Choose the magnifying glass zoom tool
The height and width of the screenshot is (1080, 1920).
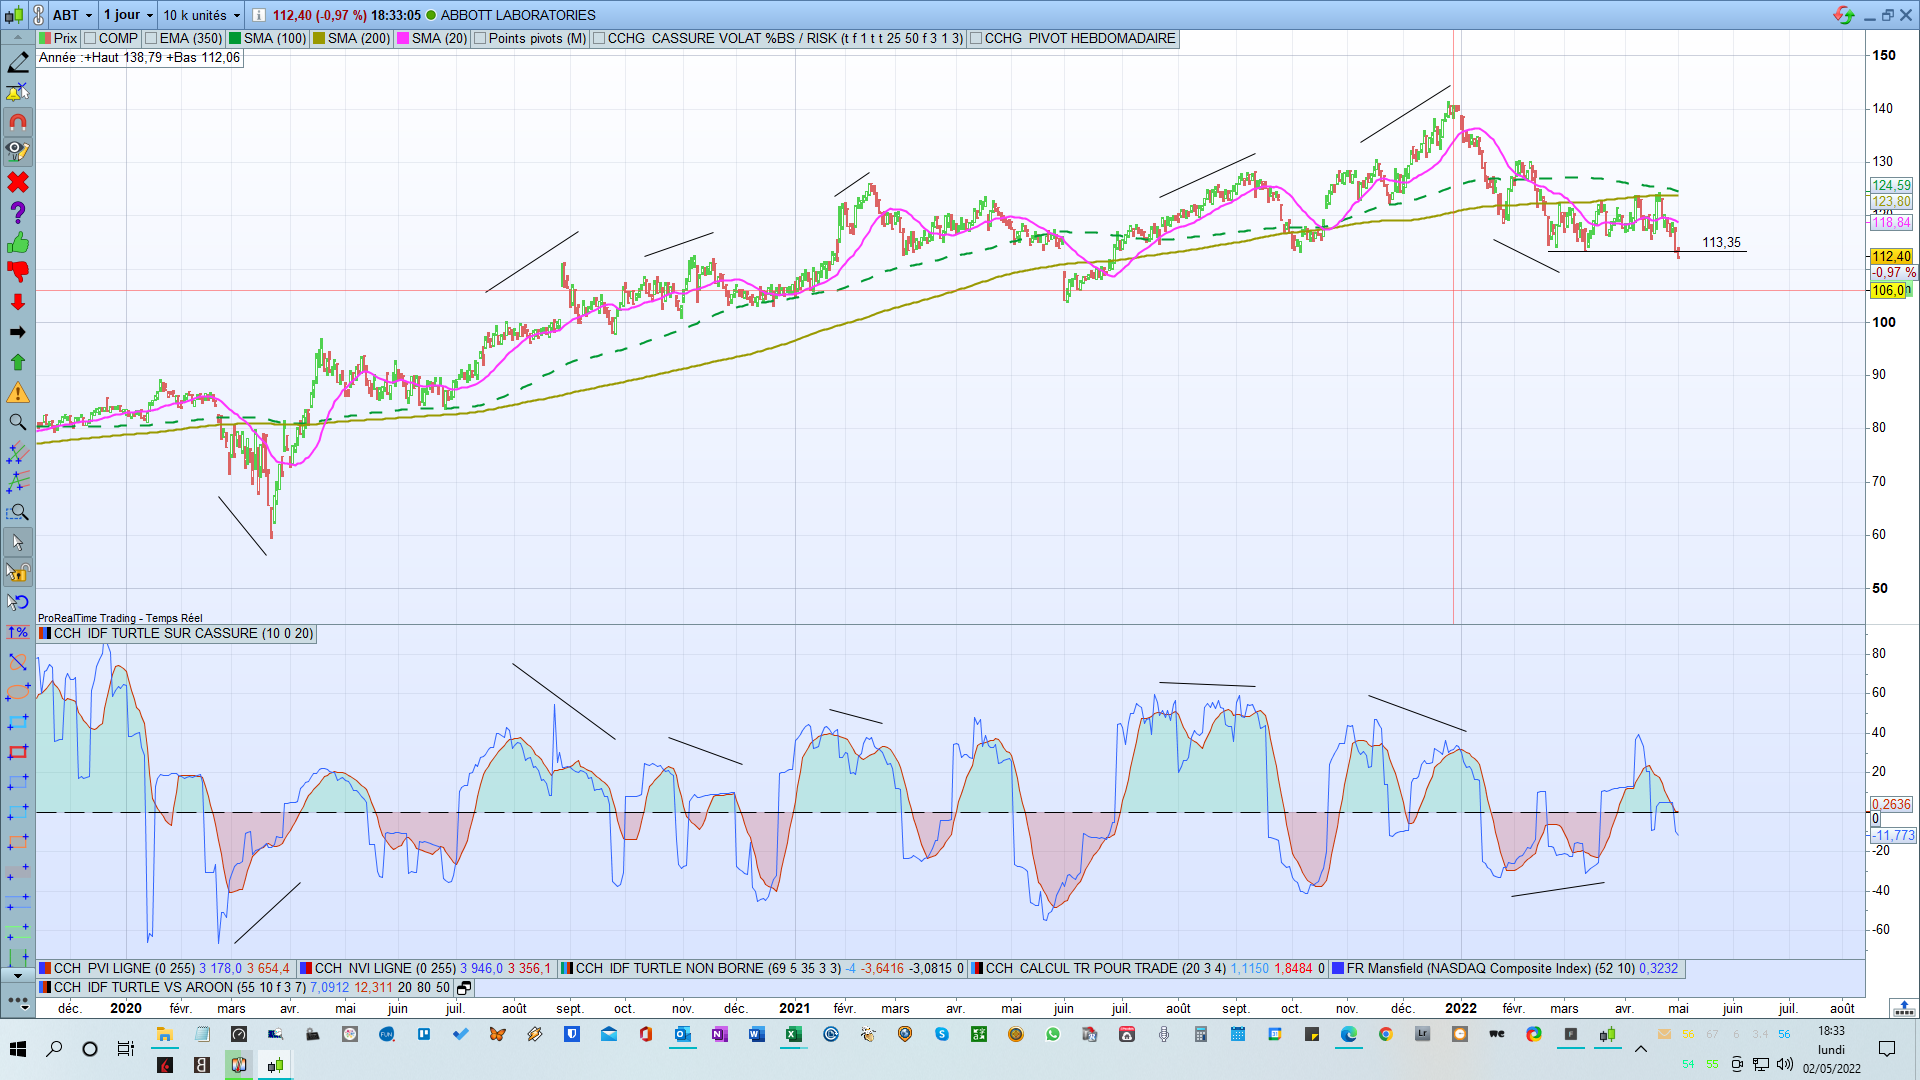(18, 422)
